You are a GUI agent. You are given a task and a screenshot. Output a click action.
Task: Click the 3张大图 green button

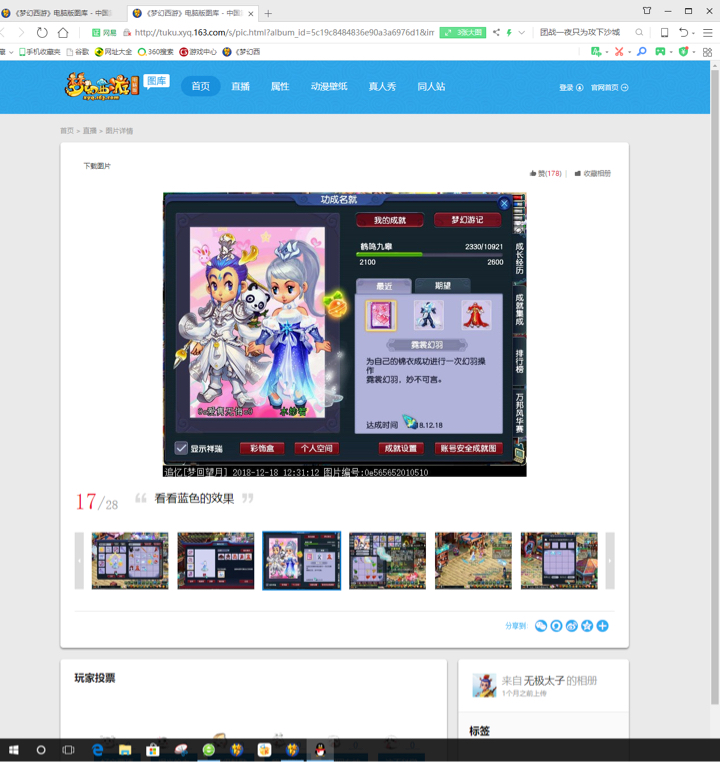[x=463, y=33]
